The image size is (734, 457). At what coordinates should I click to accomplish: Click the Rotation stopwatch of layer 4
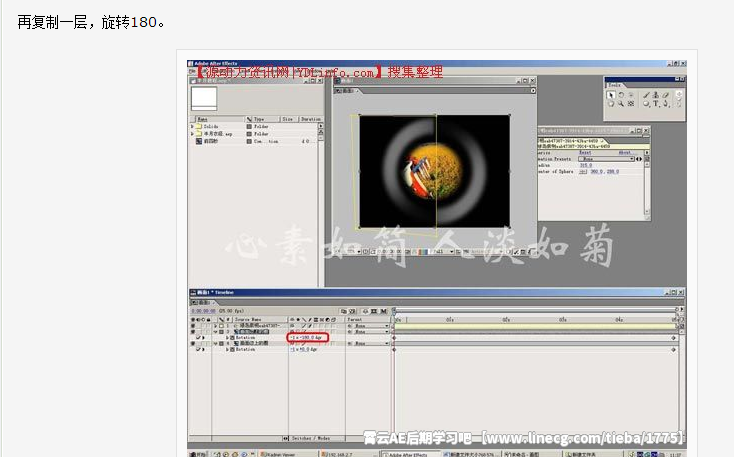(x=233, y=349)
